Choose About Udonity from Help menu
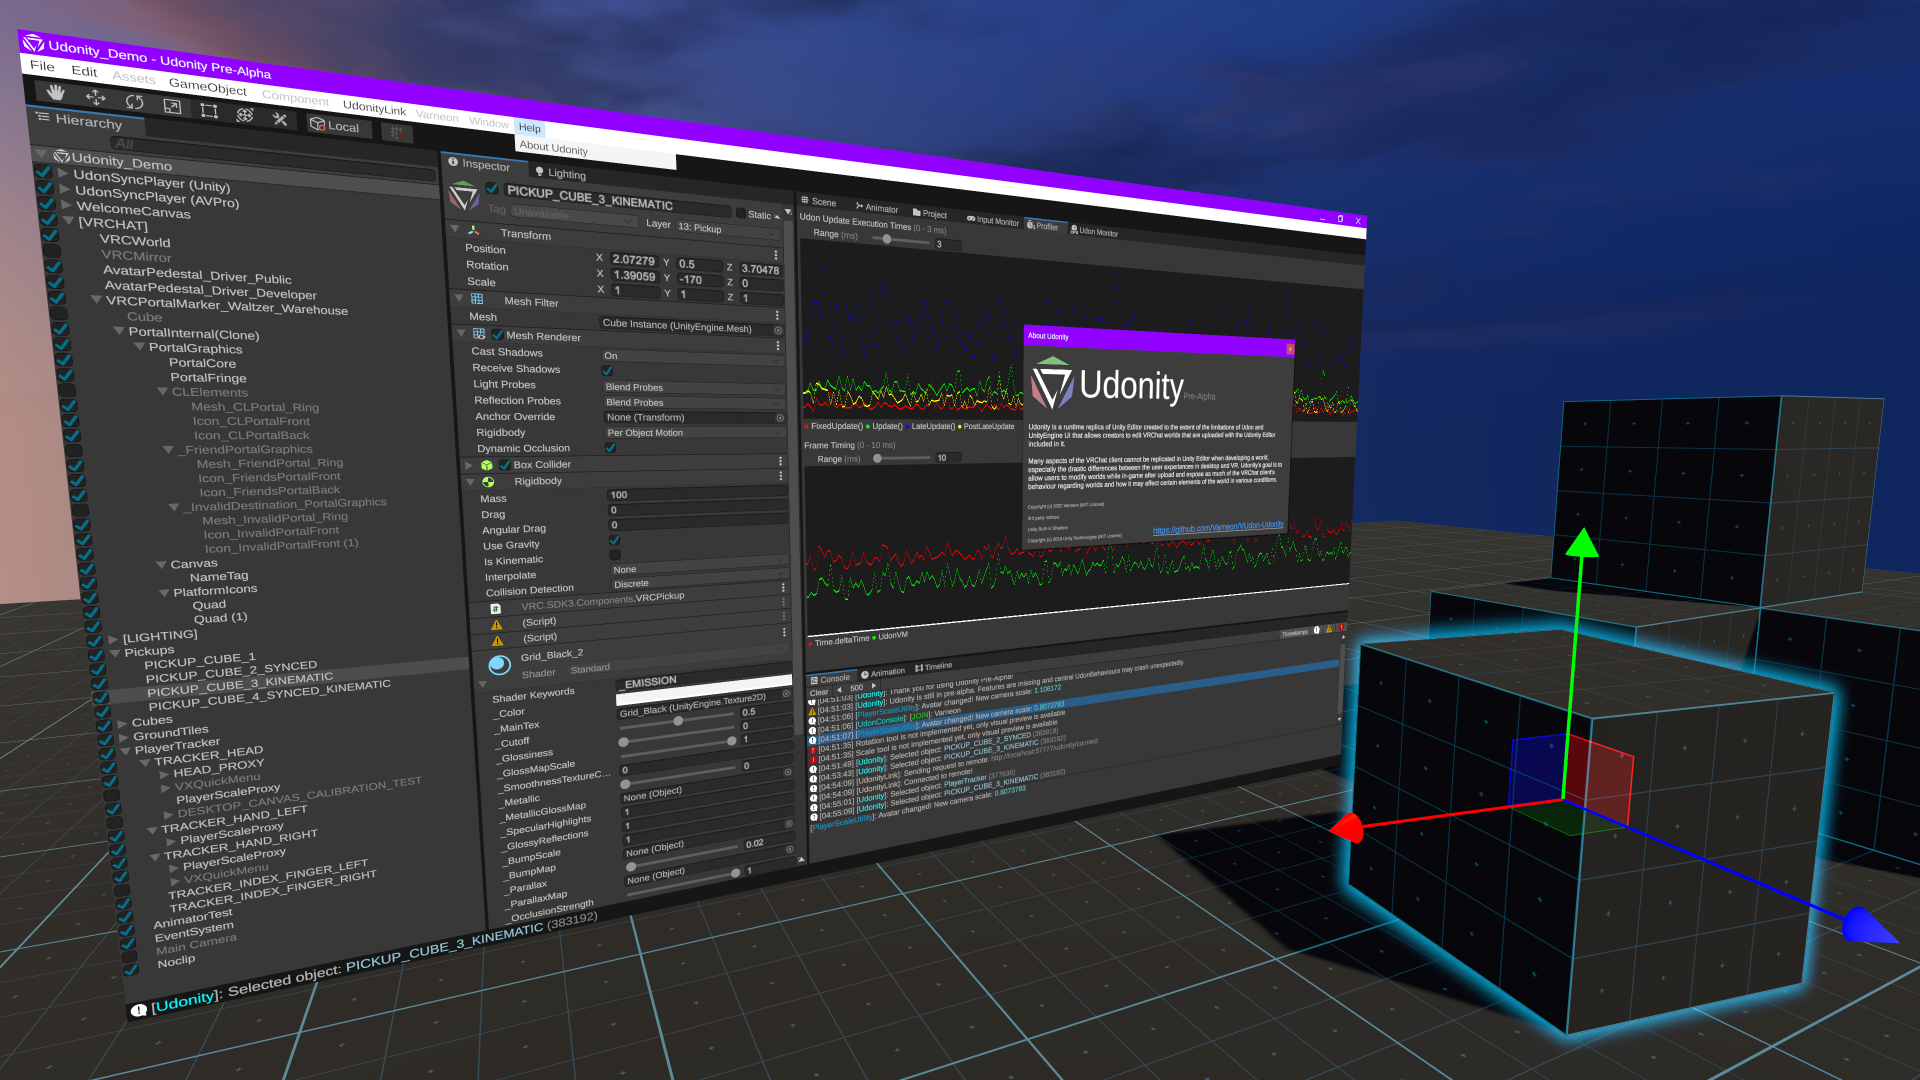 [x=553, y=147]
